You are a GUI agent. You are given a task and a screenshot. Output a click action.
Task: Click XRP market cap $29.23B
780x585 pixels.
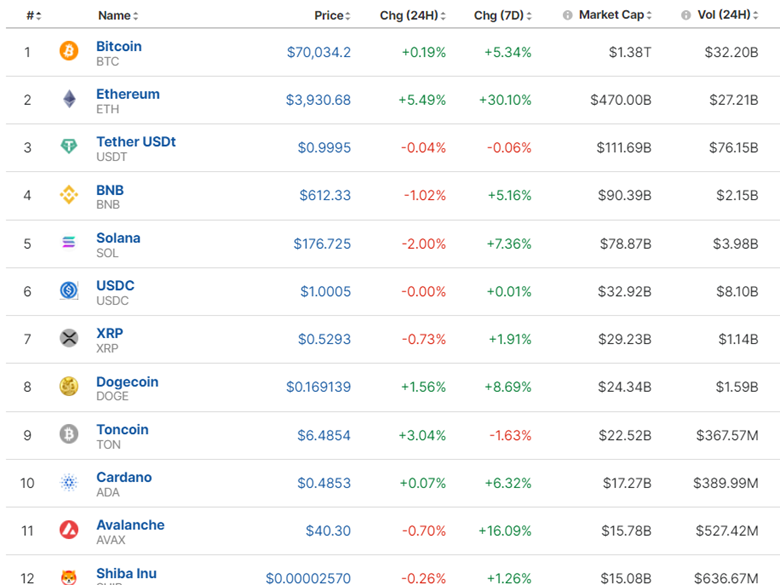624,339
